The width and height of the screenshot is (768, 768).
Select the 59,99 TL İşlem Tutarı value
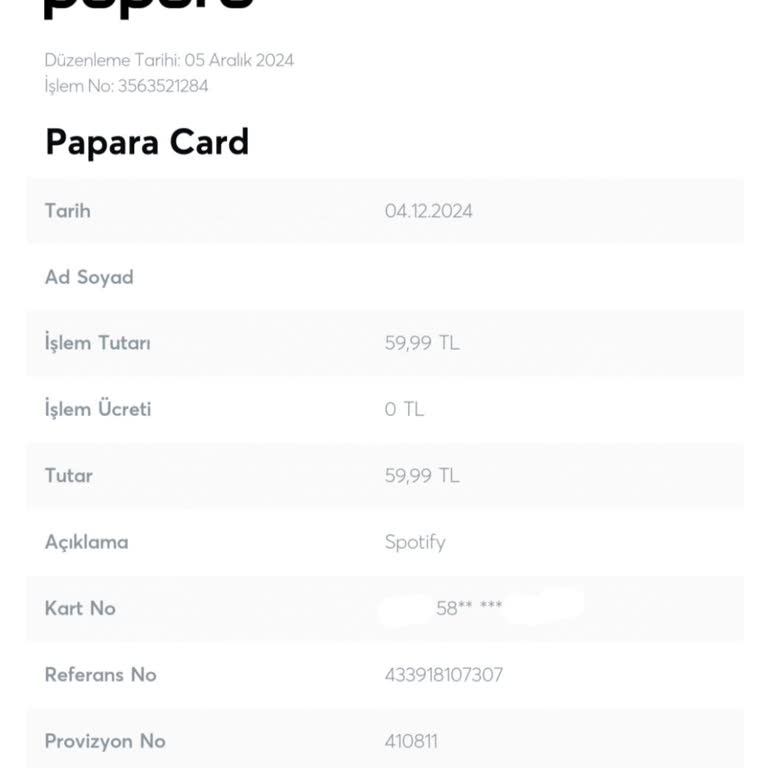[x=422, y=343]
